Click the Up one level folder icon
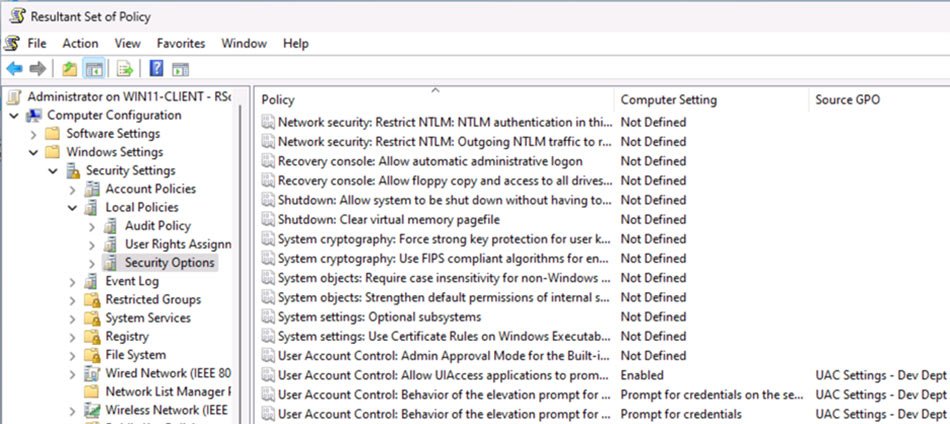The width and height of the screenshot is (950, 424). click(x=69, y=69)
